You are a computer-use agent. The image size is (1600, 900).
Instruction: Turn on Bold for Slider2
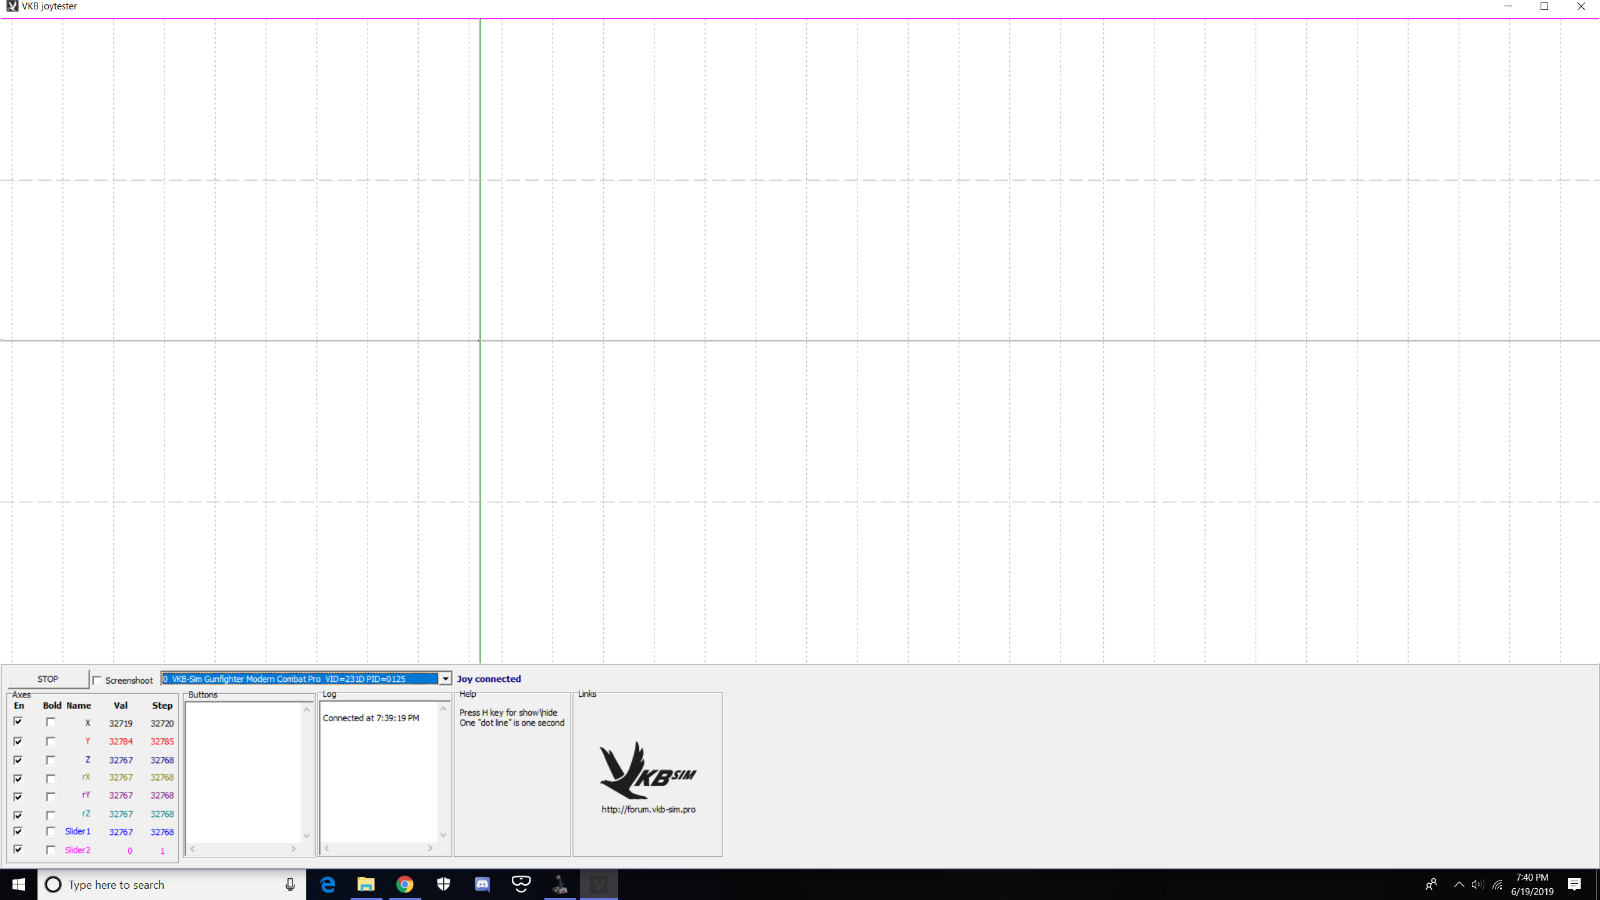coord(51,850)
